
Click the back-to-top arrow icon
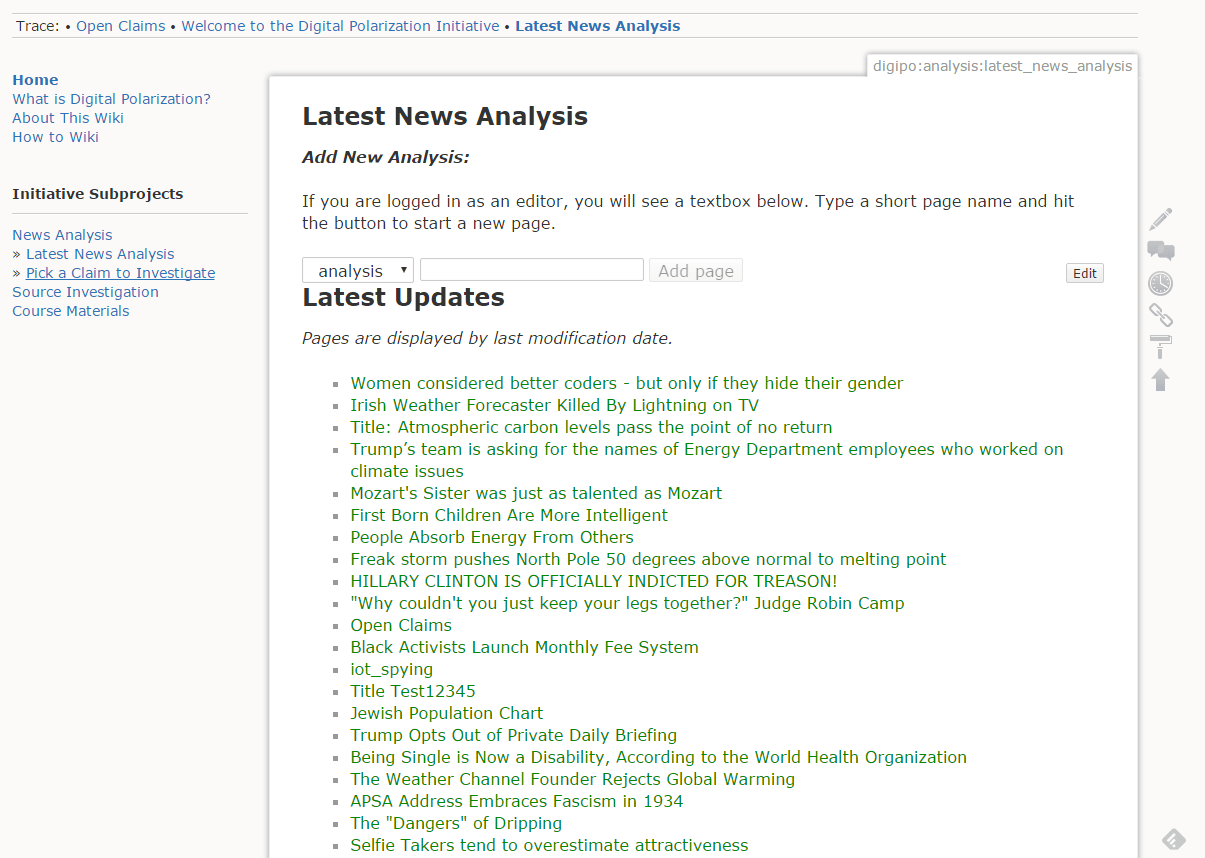pyautogui.click(x=1160, y=379)
